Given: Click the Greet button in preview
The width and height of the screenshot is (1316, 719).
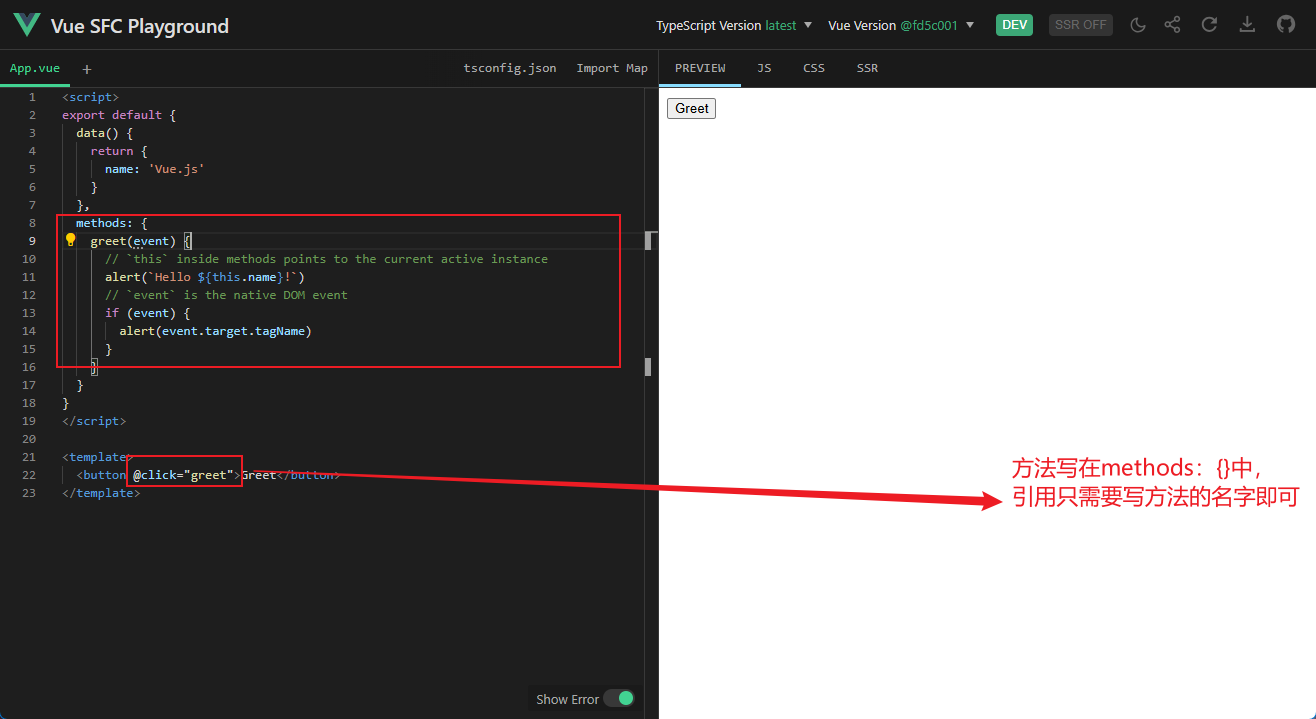Looking at the screenshot, I should 691,108.
